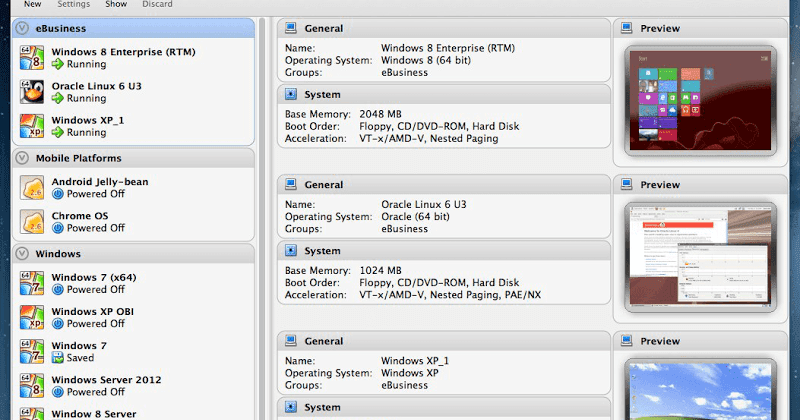Click the General icon for Windows 8 Enterprise details

pos(291,28)
